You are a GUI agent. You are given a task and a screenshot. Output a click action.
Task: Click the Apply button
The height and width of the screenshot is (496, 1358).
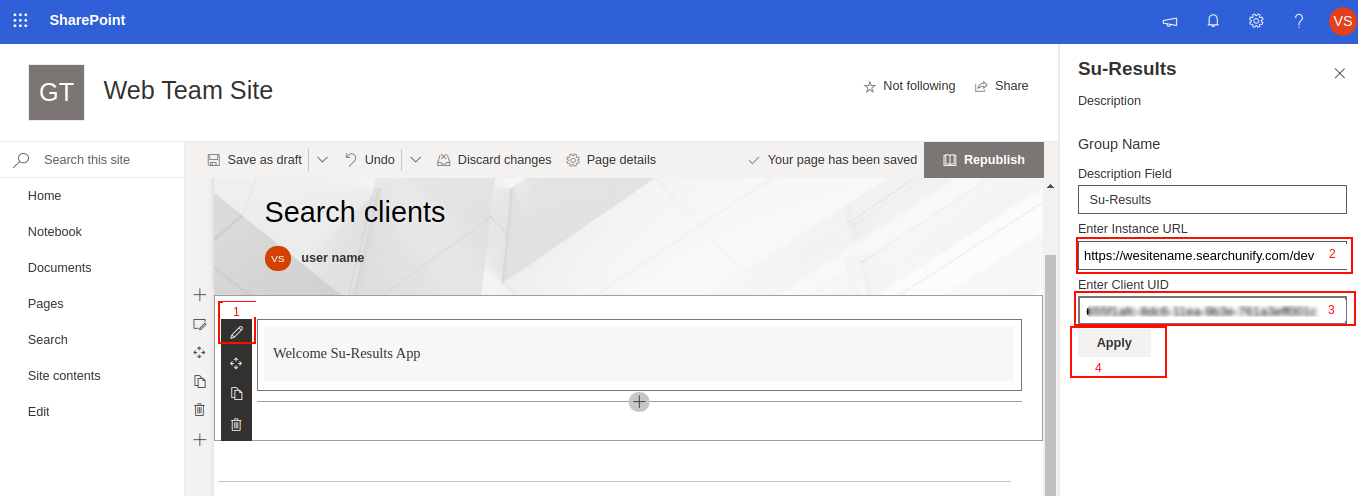tap(1114, 343)
